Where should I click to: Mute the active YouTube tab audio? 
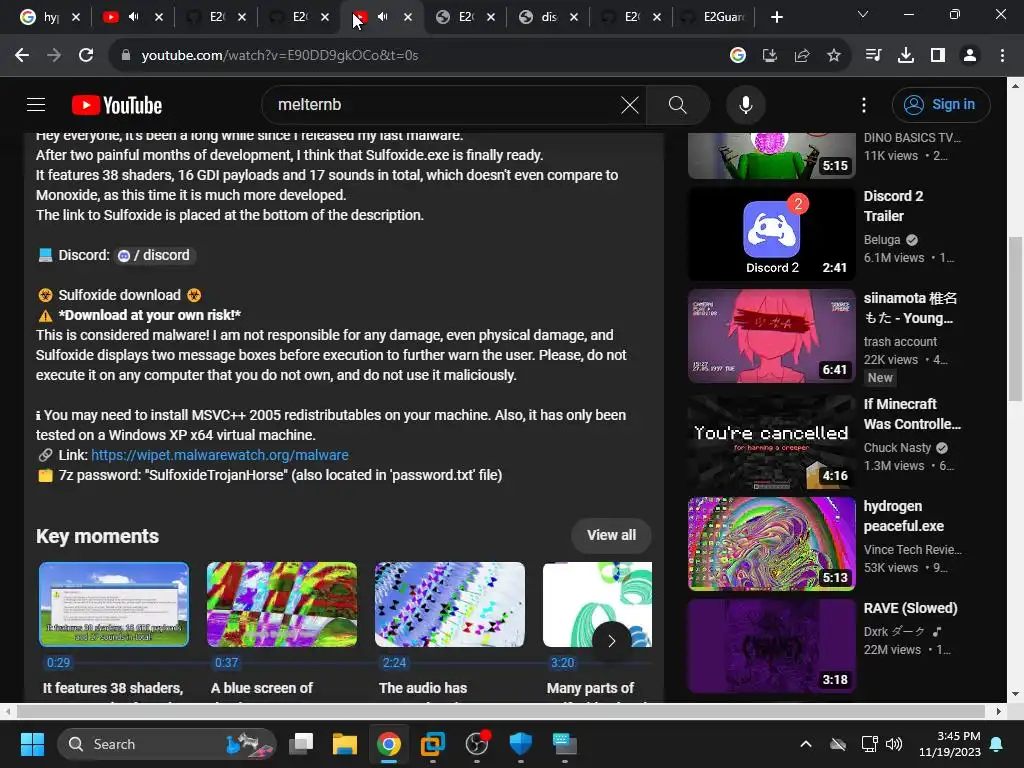(383, 17)
